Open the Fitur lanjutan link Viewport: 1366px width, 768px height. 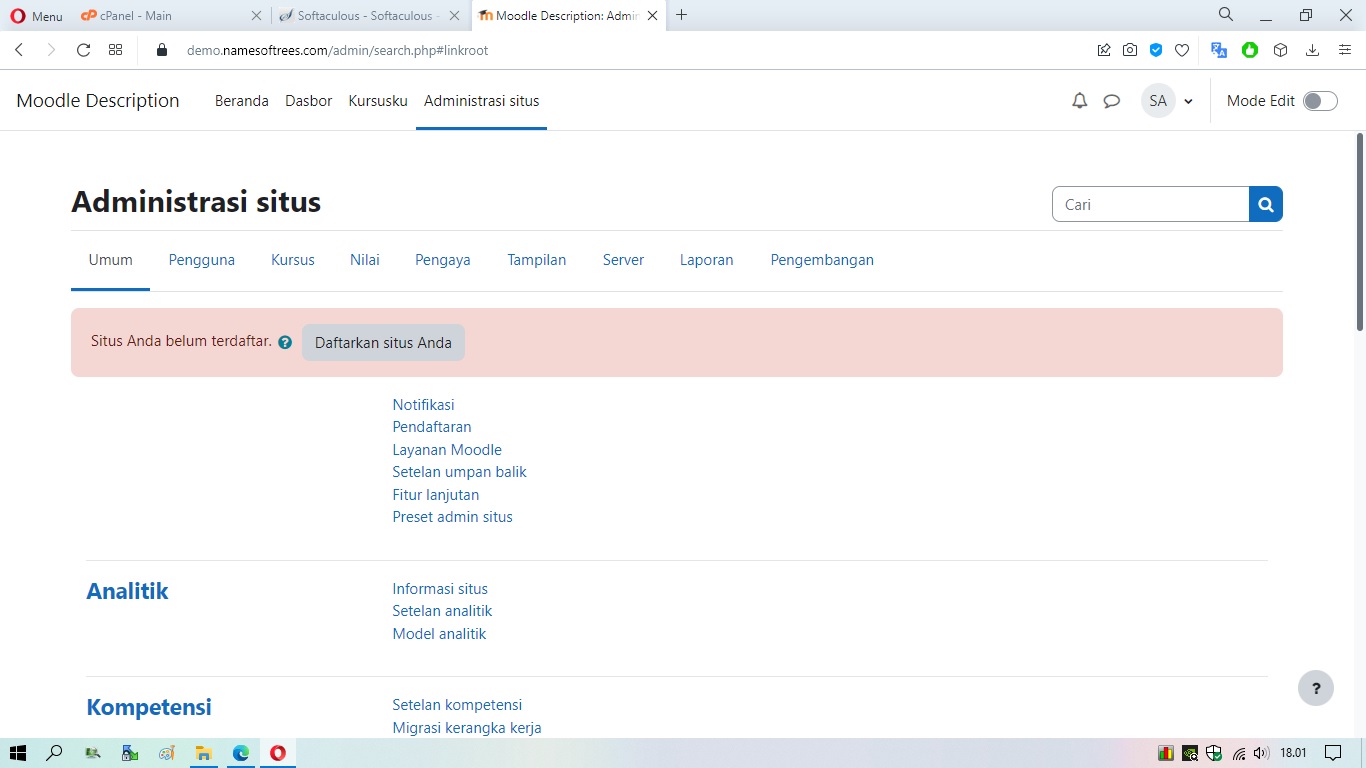(x=436, y=495)
